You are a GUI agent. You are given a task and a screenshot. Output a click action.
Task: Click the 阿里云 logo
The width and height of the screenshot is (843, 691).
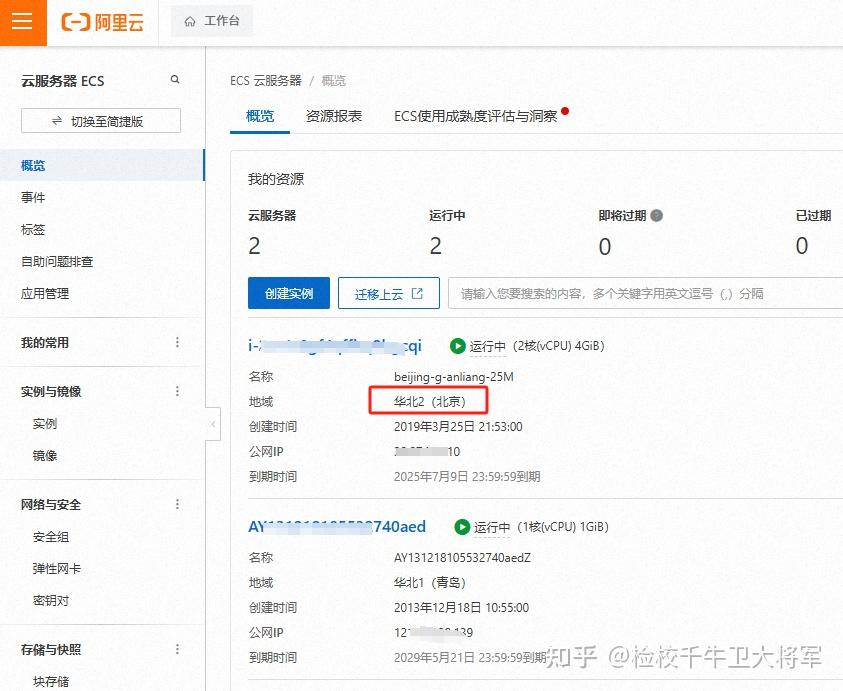101,22
